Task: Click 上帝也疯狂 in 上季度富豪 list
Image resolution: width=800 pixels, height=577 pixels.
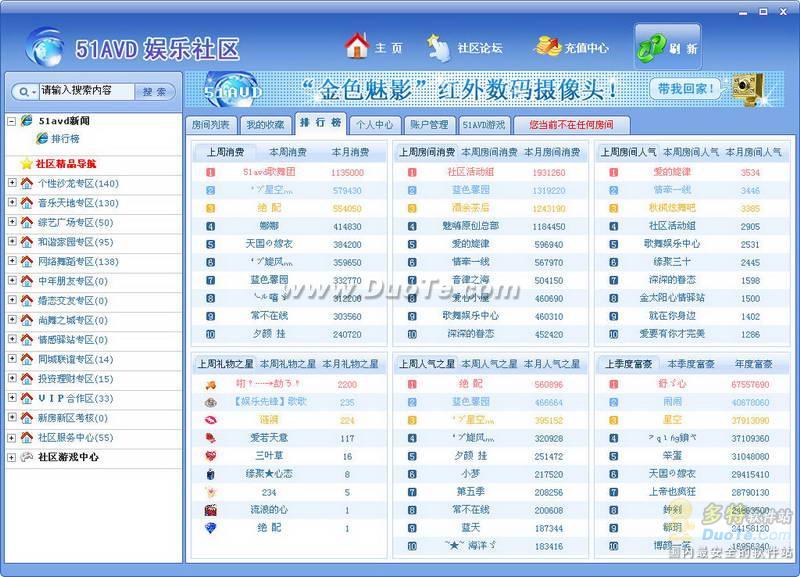Action: 672,492
